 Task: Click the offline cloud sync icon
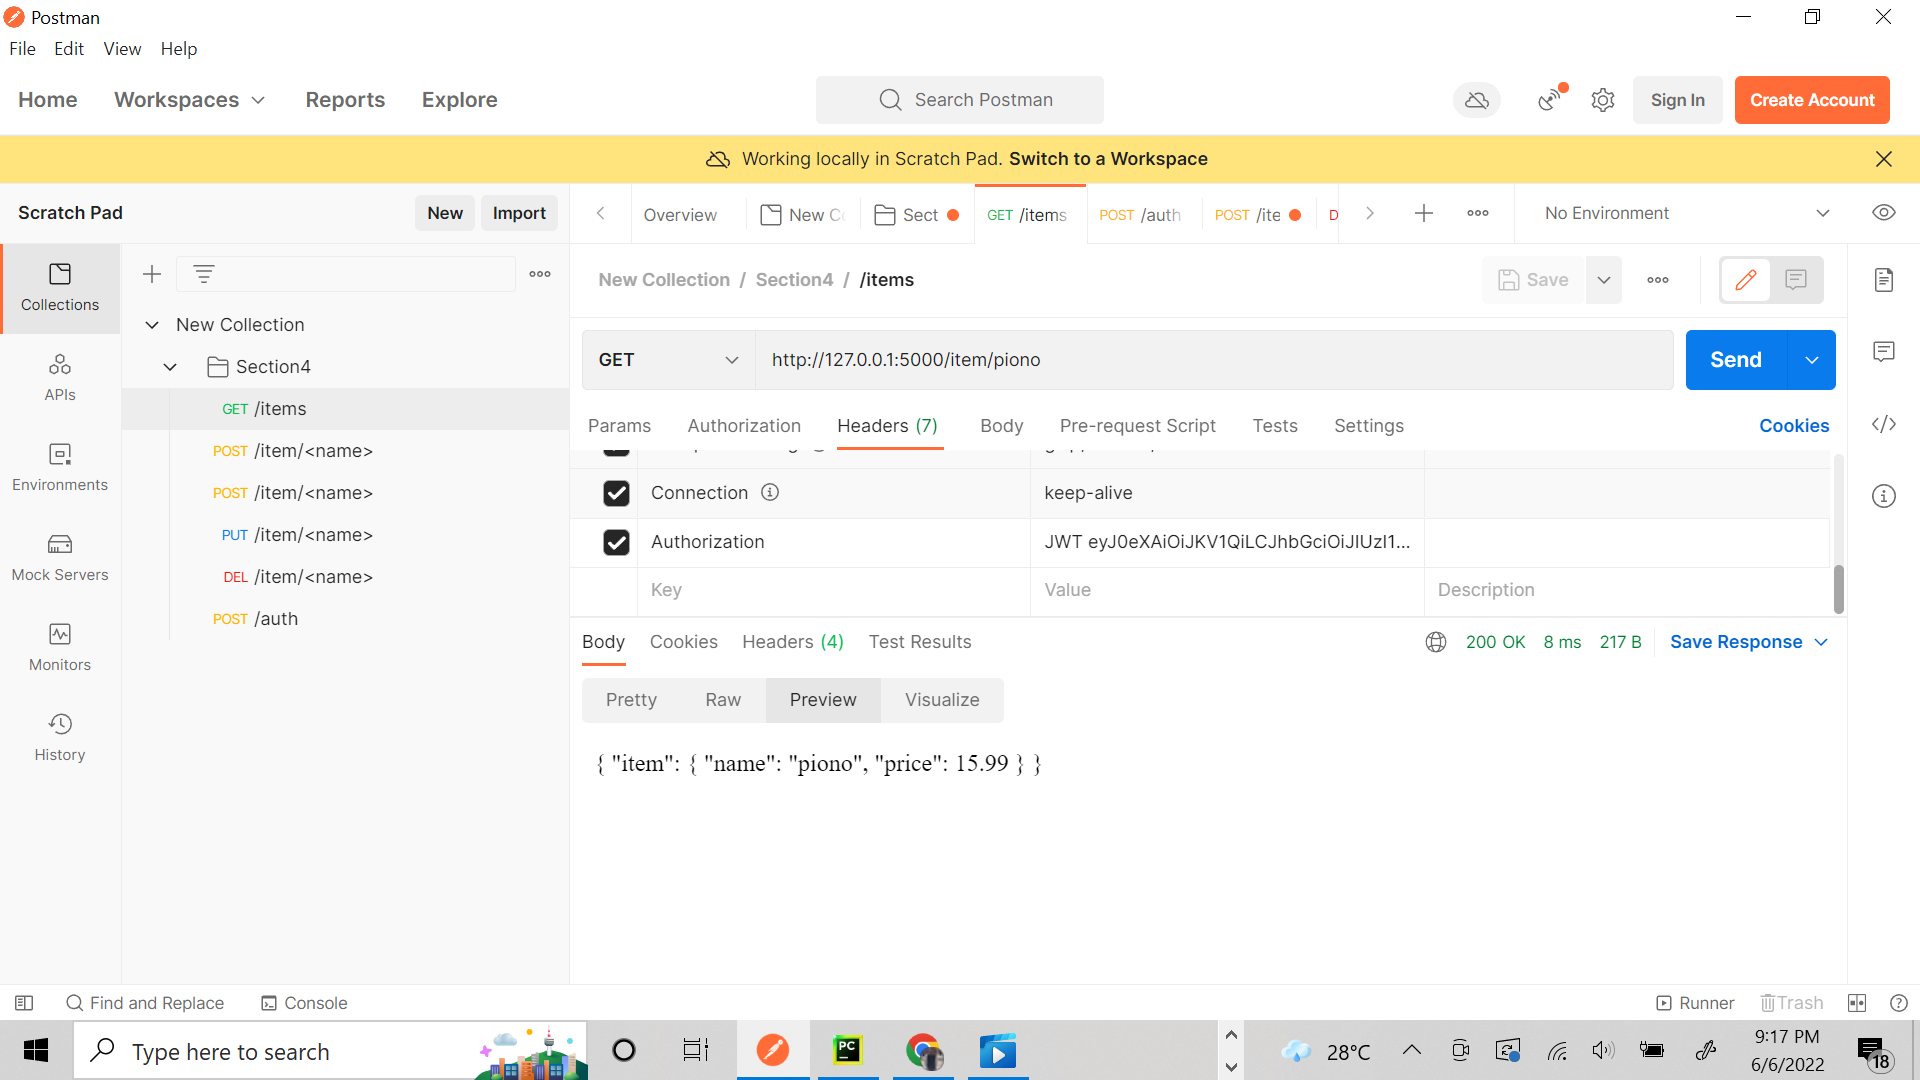pyautogui.click(x=1477, y=100)
